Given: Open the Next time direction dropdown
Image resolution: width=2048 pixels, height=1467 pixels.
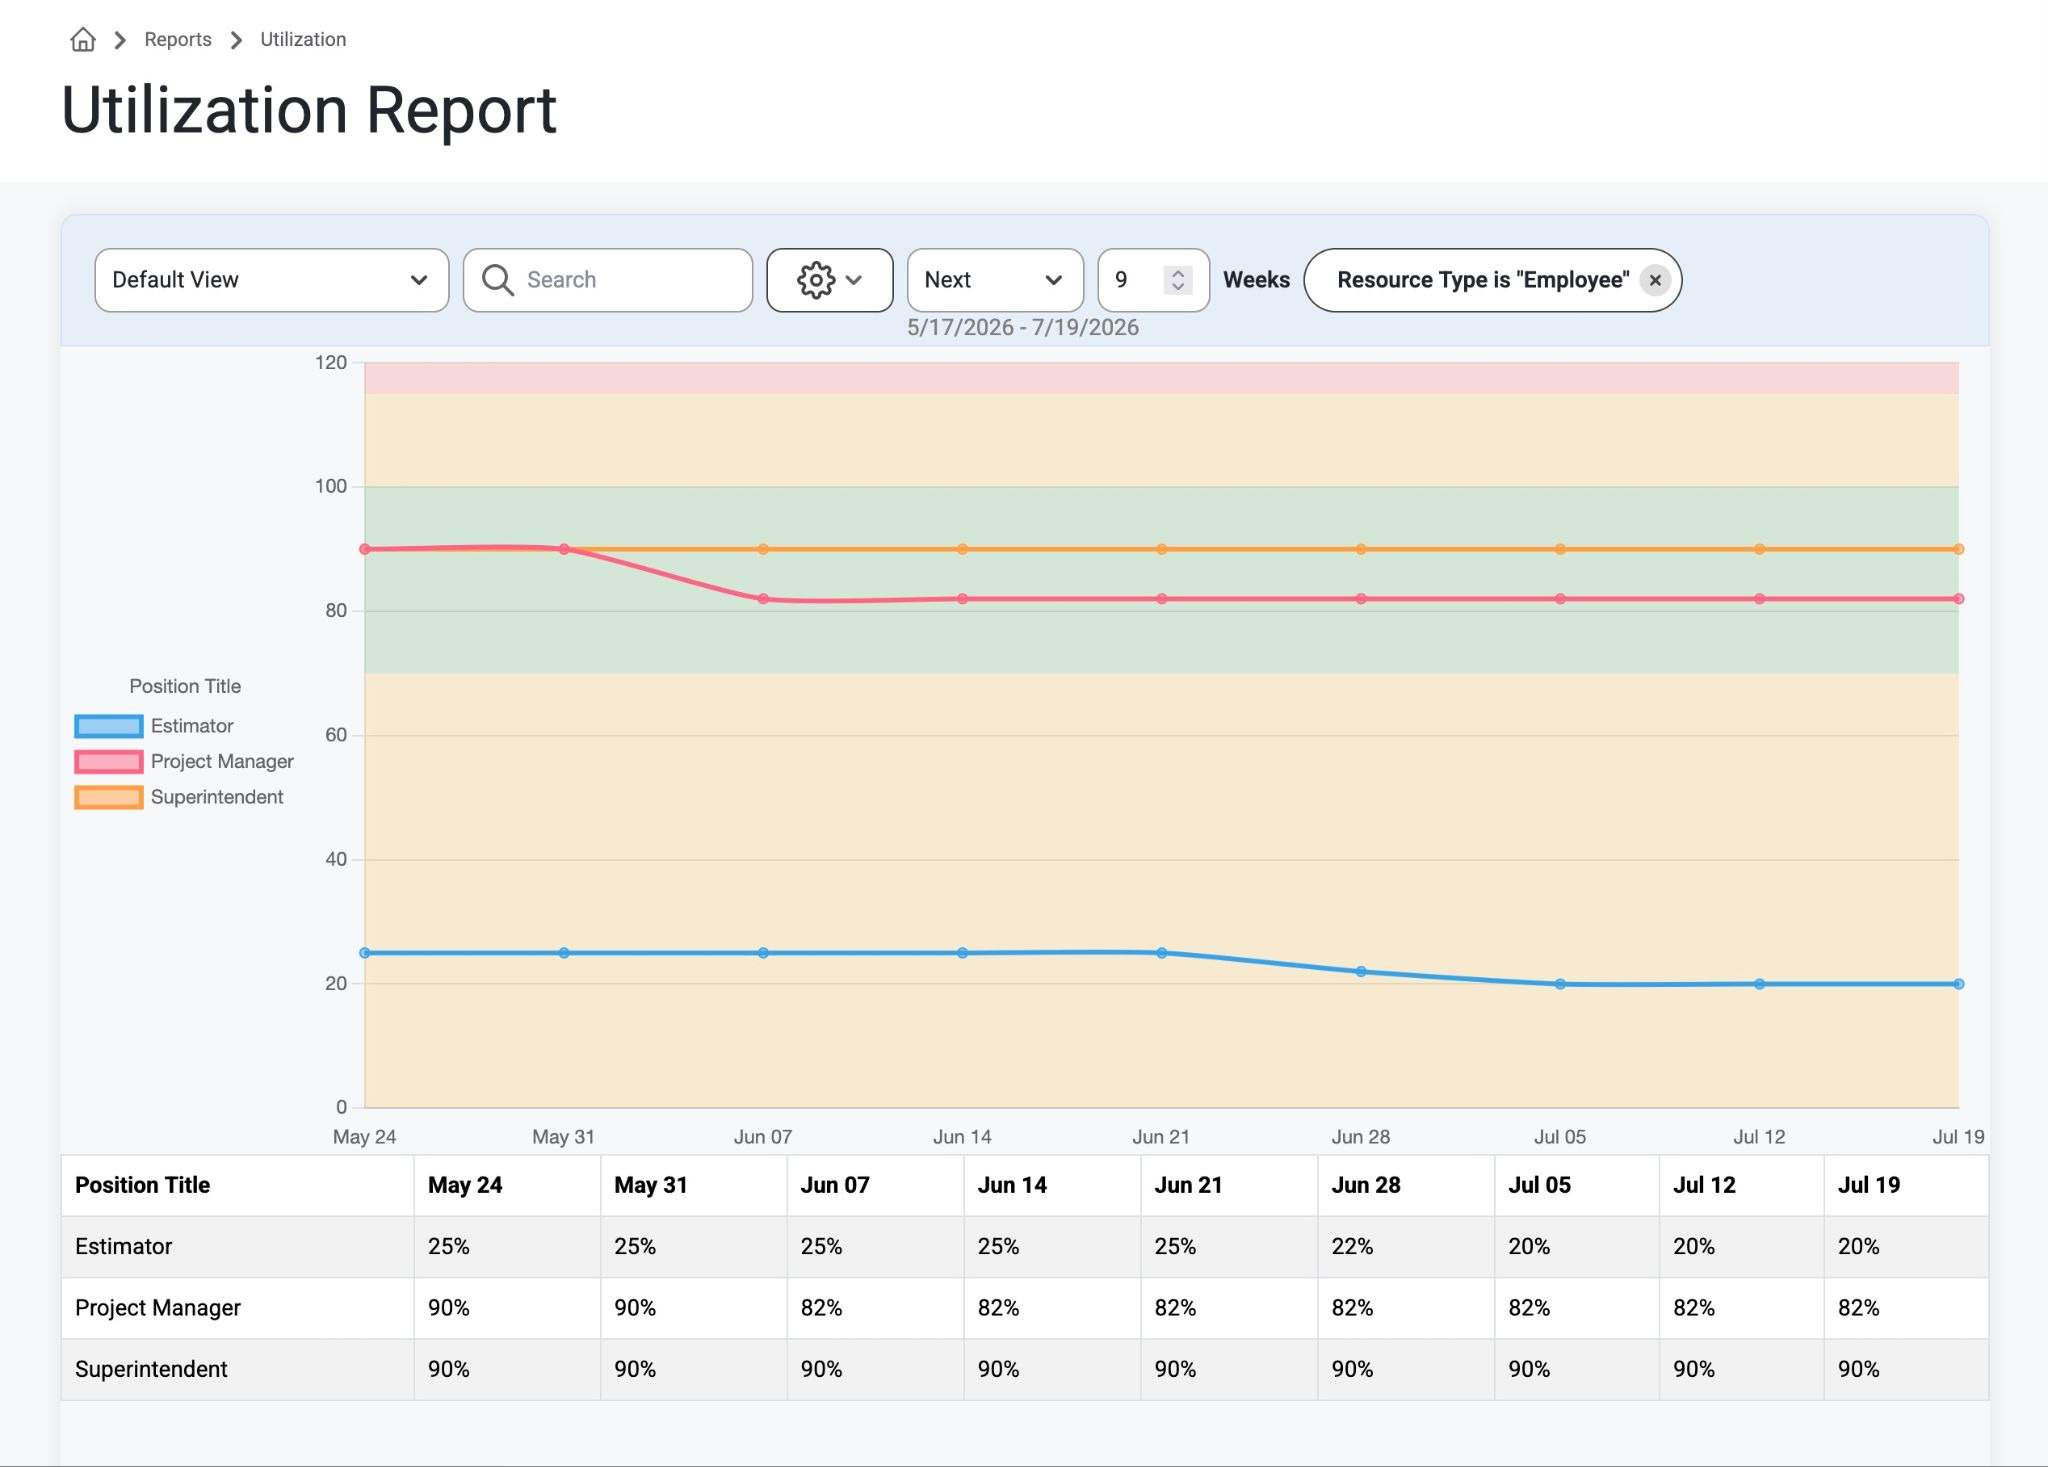Looking at the screenshot, I should pos(995,280).
